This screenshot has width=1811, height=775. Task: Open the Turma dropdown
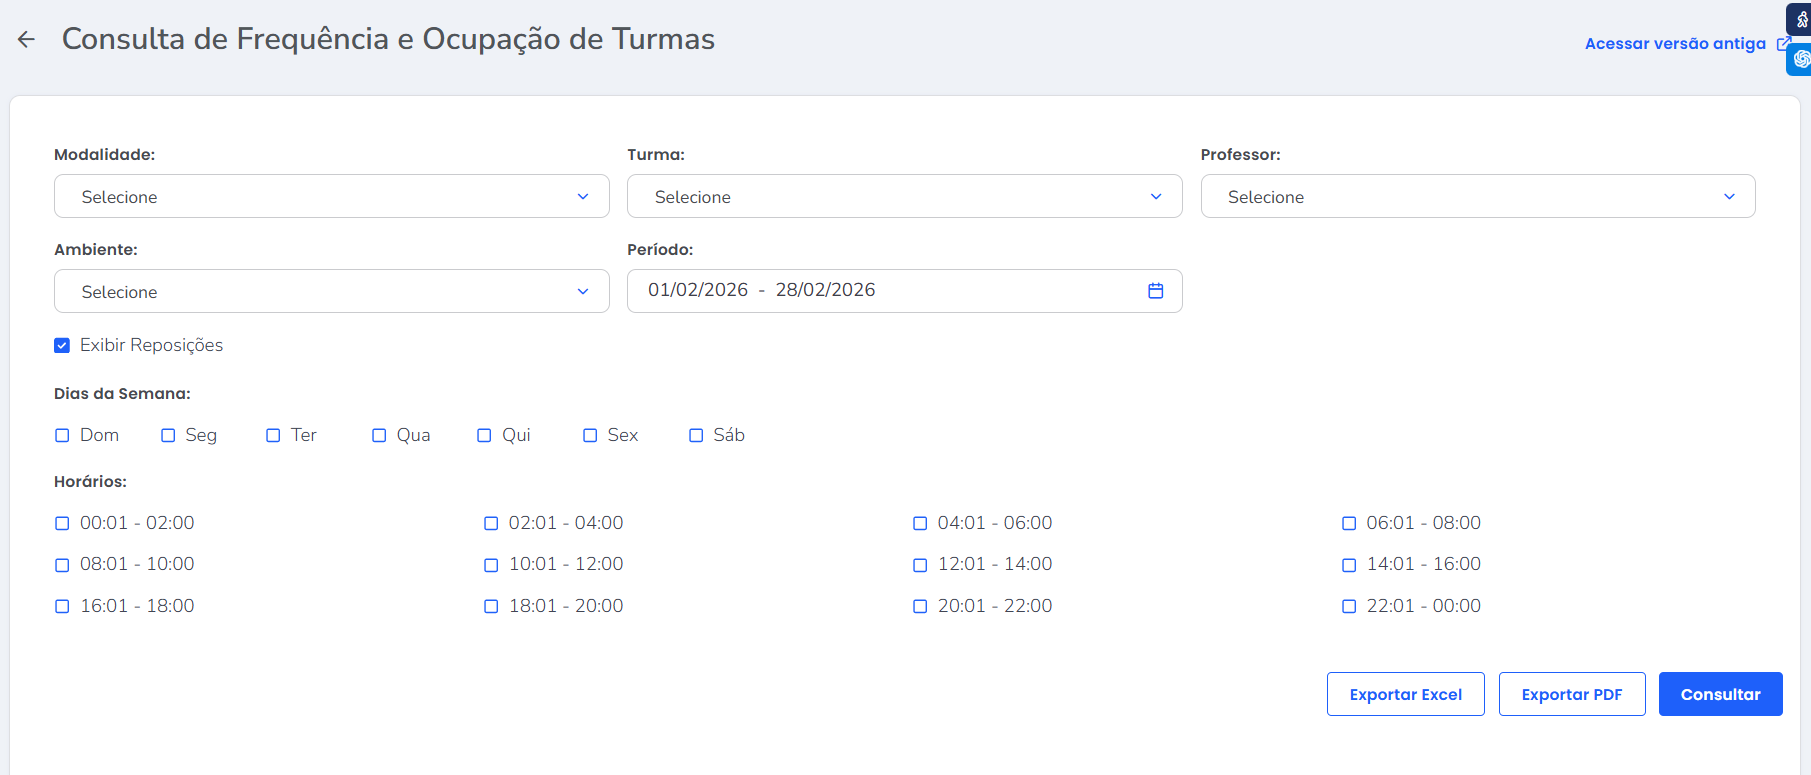904,197
